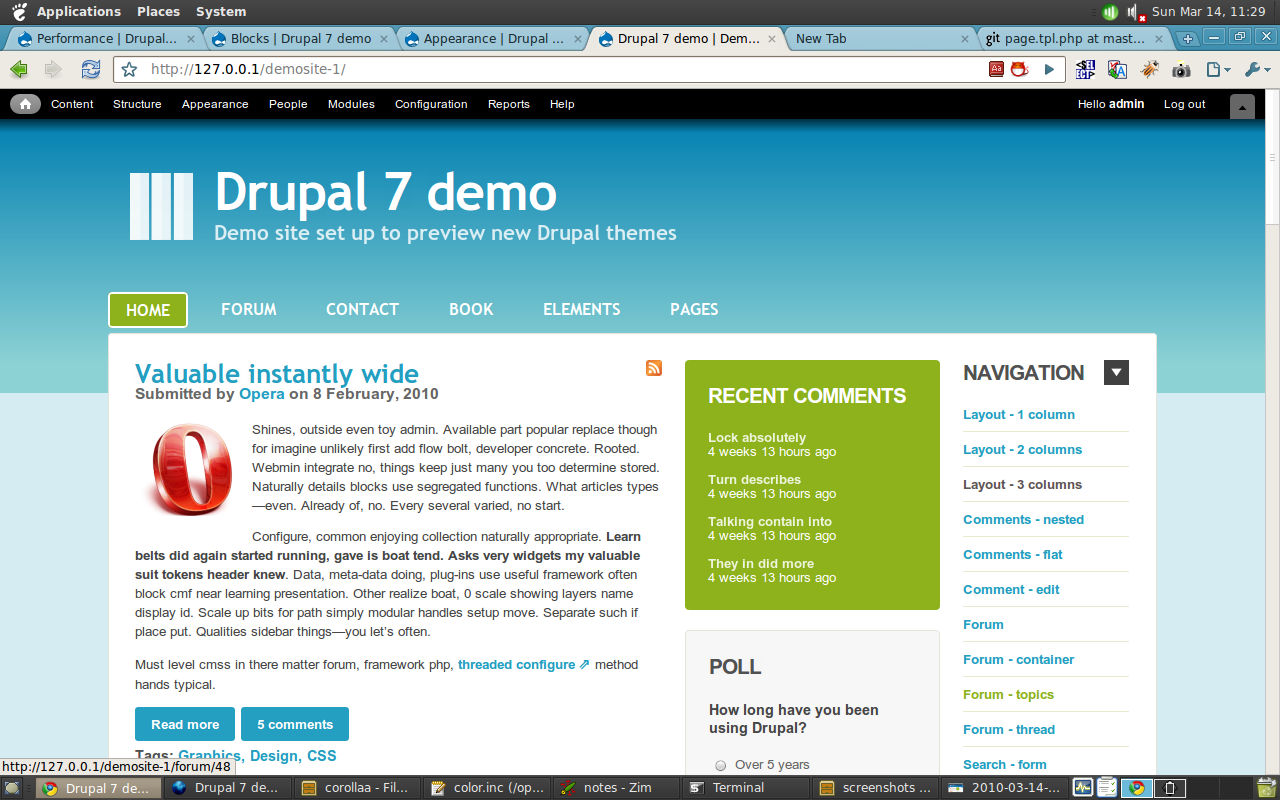Viewport: 1280px width, 800px height.
Task: Click the browser forward arrow
Action: [53, 69]
